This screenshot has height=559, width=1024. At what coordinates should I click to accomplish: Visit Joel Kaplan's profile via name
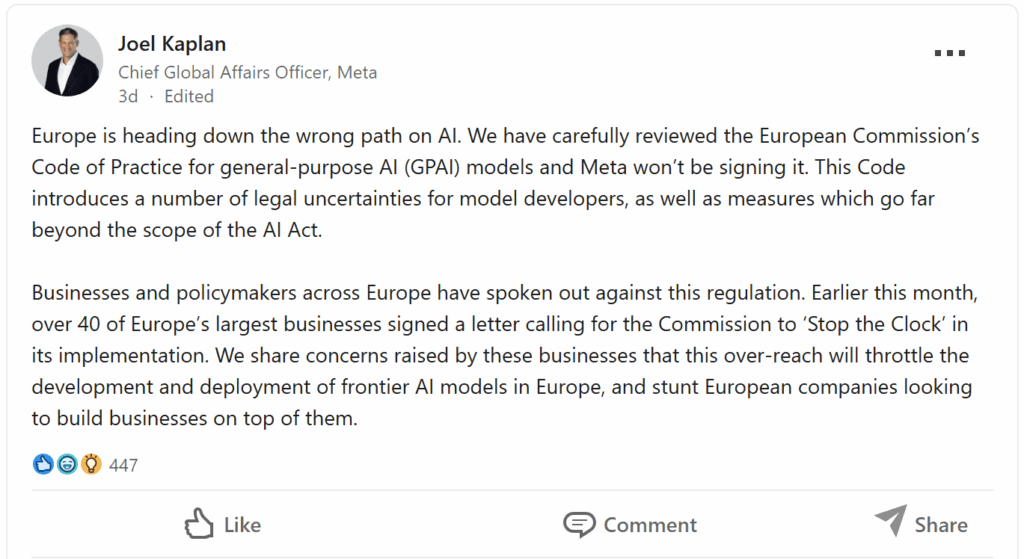point(172,43)
